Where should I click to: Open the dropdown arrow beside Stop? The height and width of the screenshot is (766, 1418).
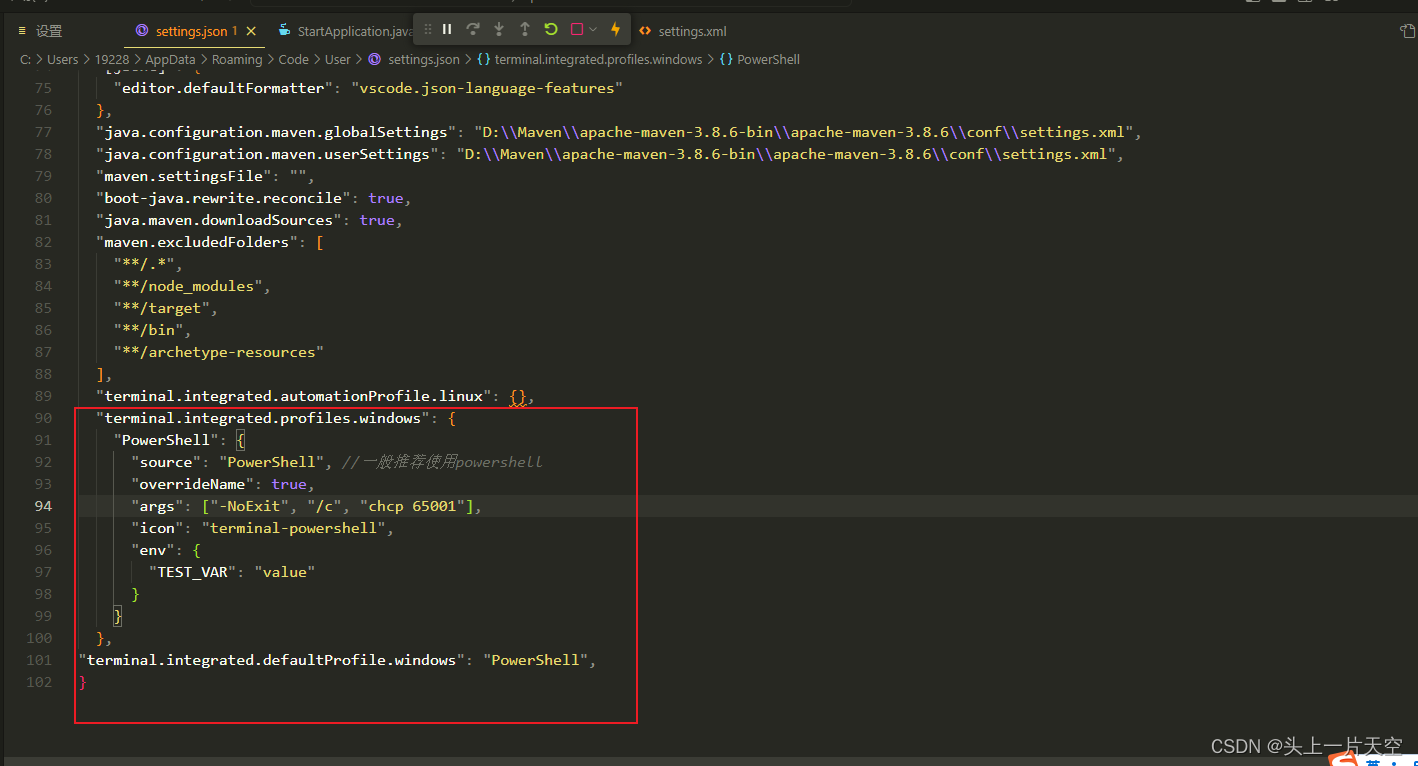(593, 30)
